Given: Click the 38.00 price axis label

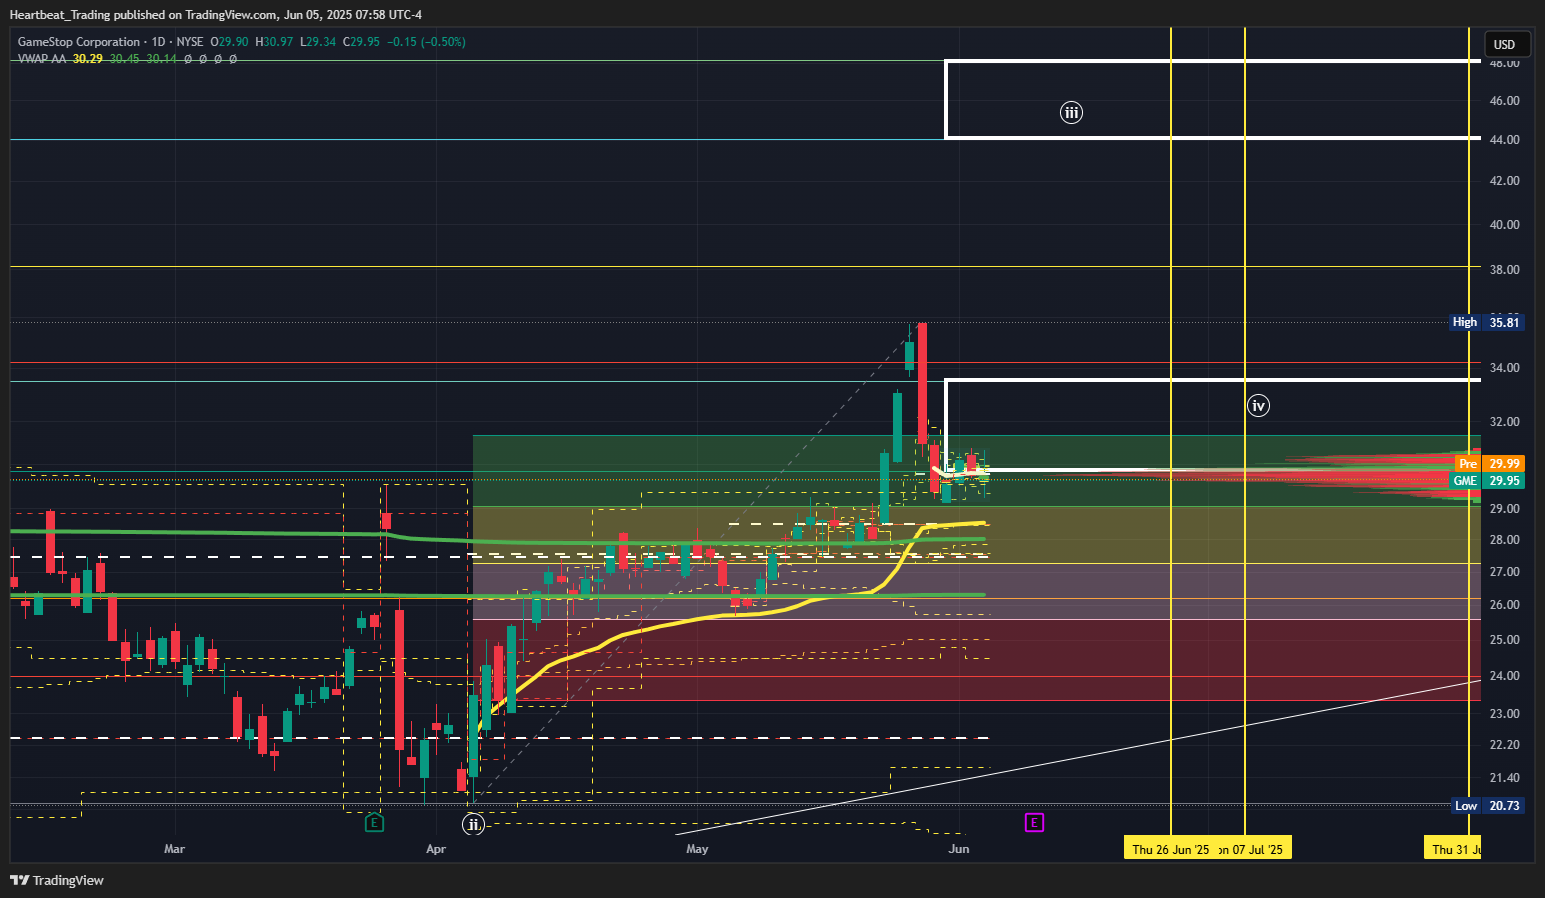Looking at the screenshot, I should (1504, 270).
